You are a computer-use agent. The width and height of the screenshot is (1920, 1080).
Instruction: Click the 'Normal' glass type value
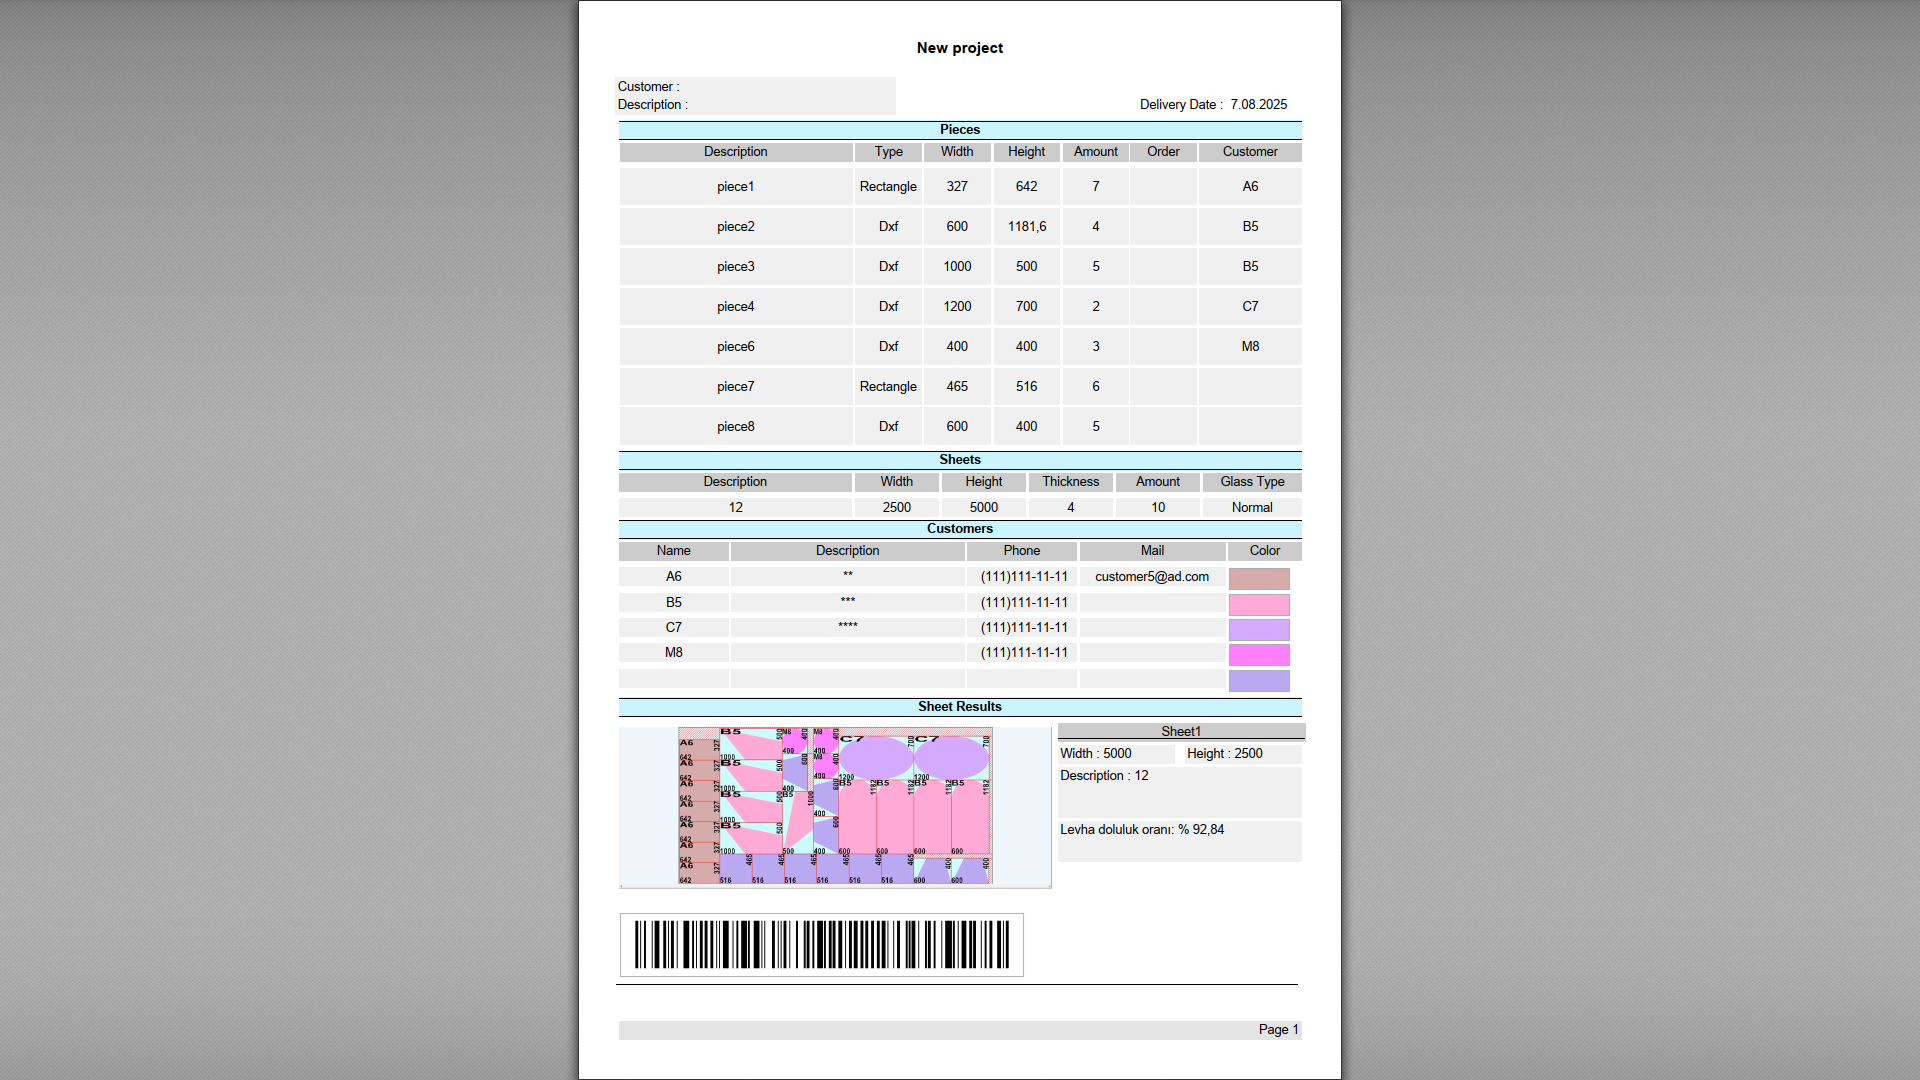click(1252, 508)
